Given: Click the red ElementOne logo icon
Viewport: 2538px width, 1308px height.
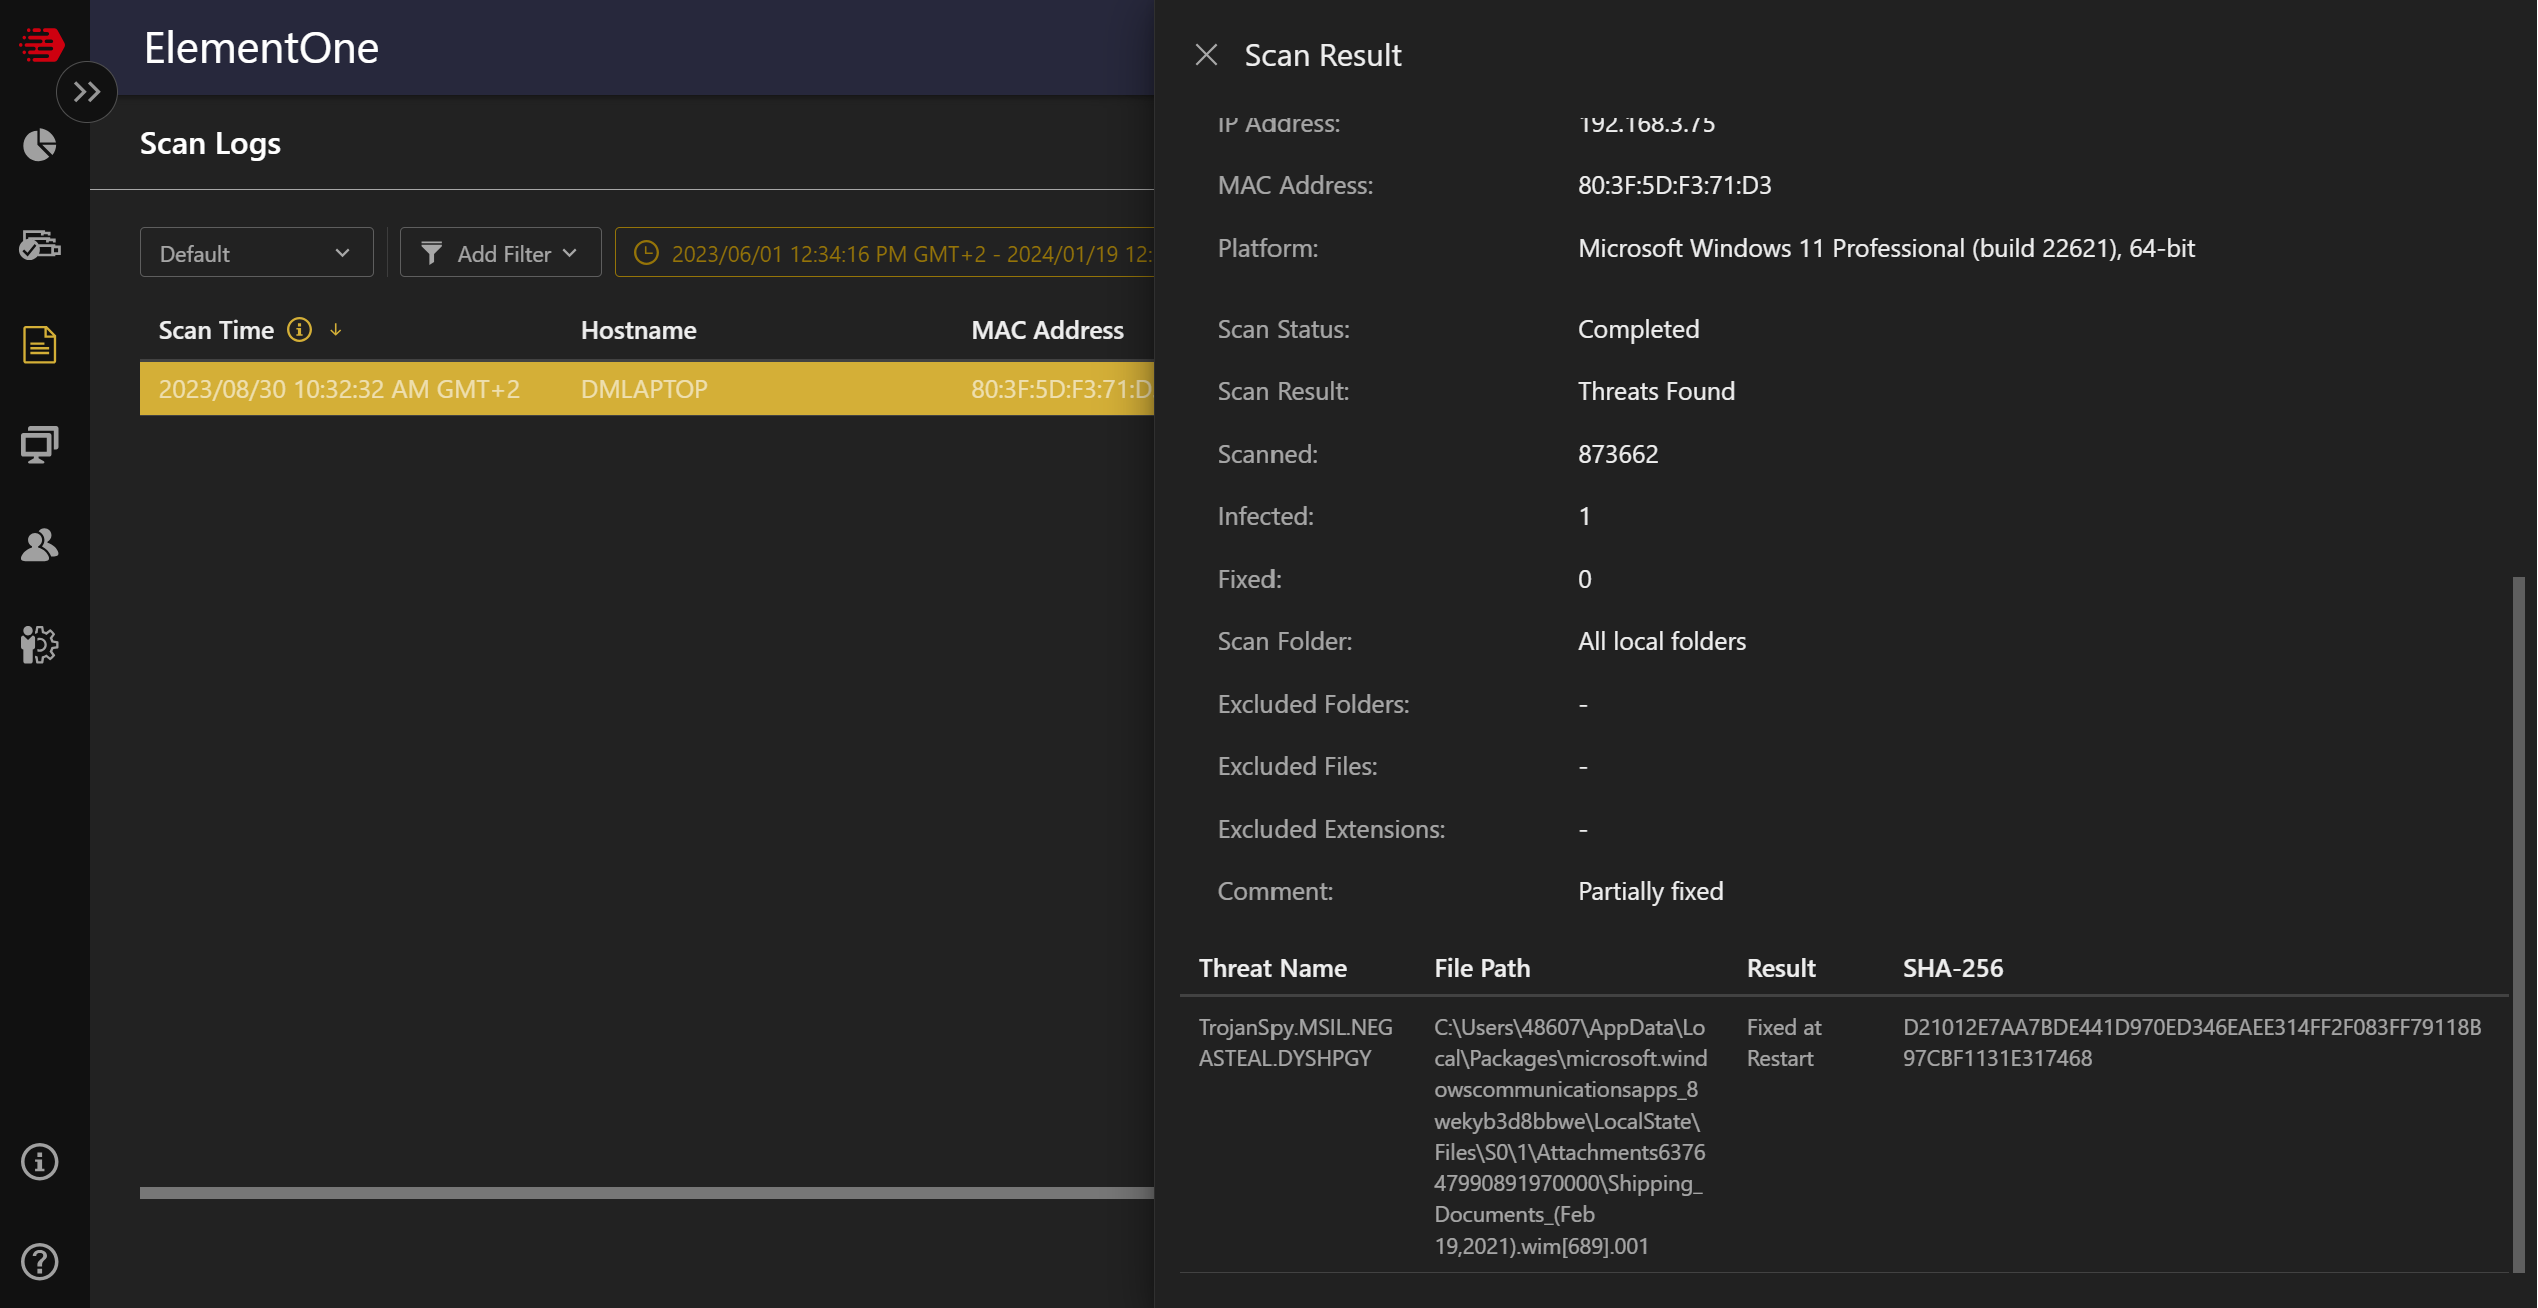Looking at the screenshot, I should 41,44.
